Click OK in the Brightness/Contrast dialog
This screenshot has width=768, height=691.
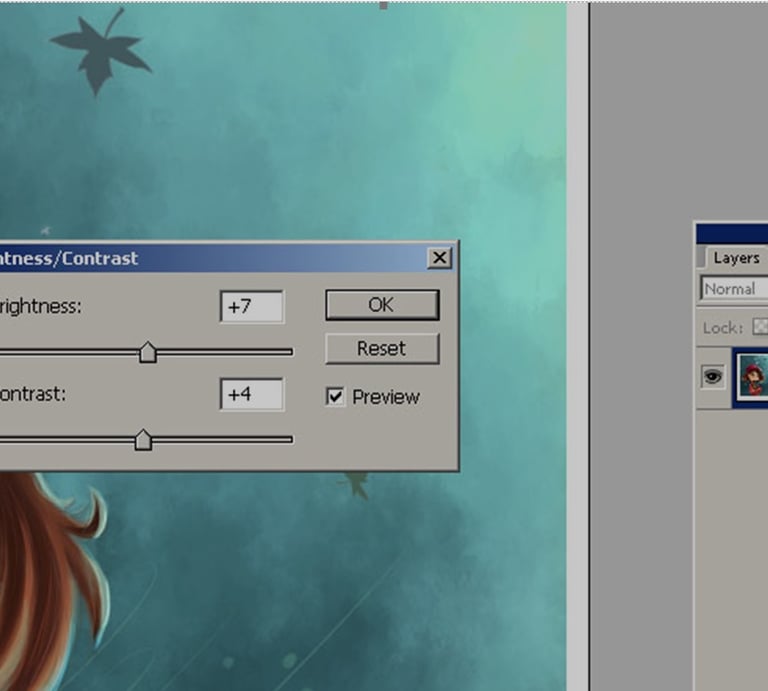click(382, 305)
